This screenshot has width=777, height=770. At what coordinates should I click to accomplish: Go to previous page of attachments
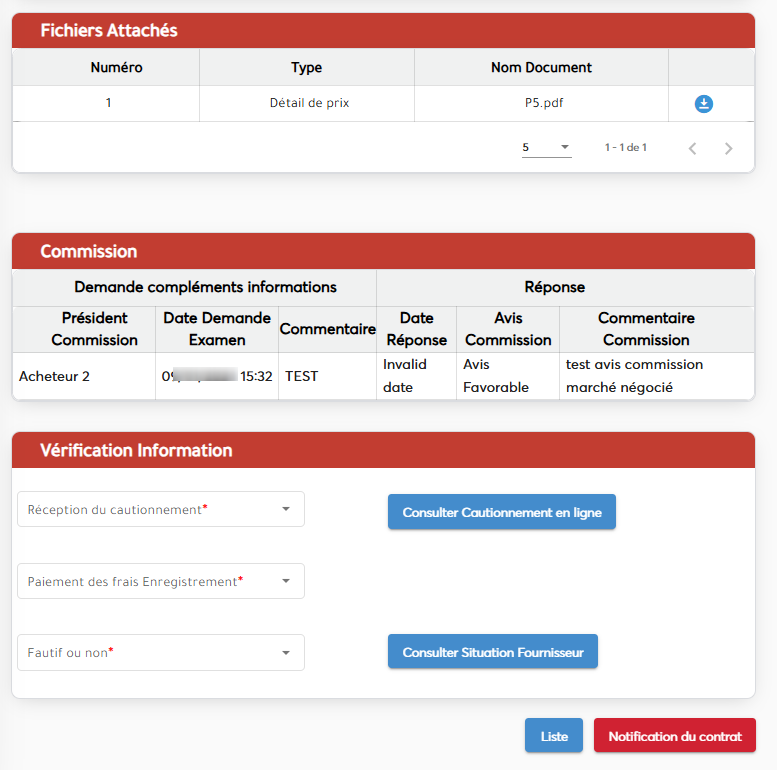pos(692,148)
